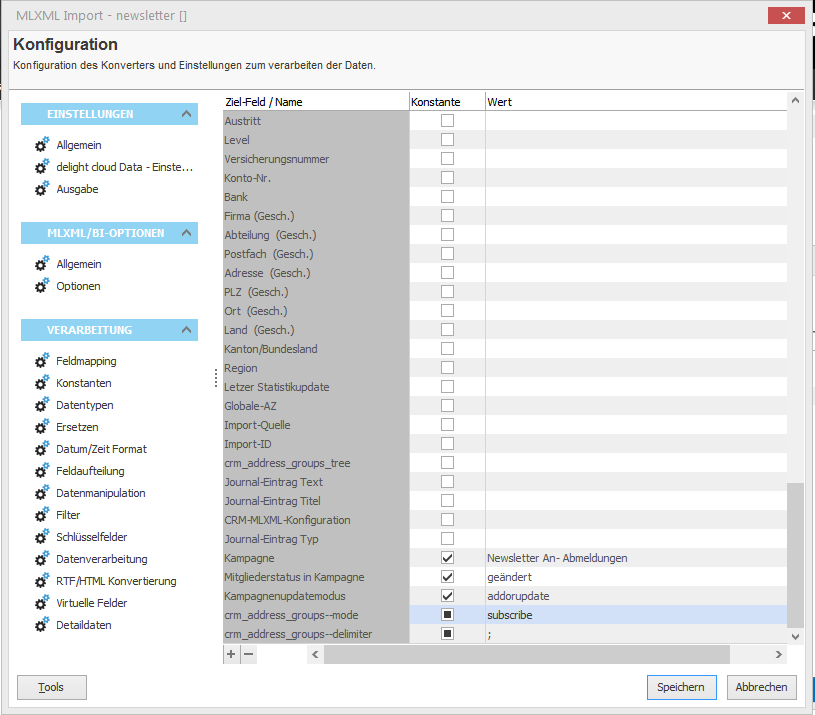Open the RTF/HTML Konvertierung icon

(x=40, y=581)
